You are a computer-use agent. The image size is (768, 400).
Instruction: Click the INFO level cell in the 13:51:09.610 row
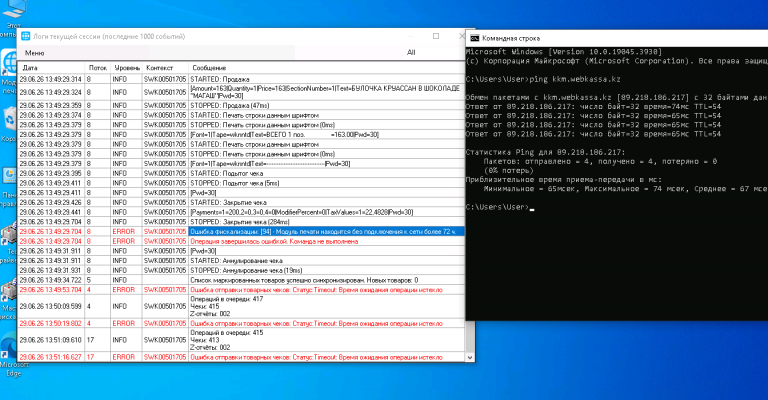point(126,340)
